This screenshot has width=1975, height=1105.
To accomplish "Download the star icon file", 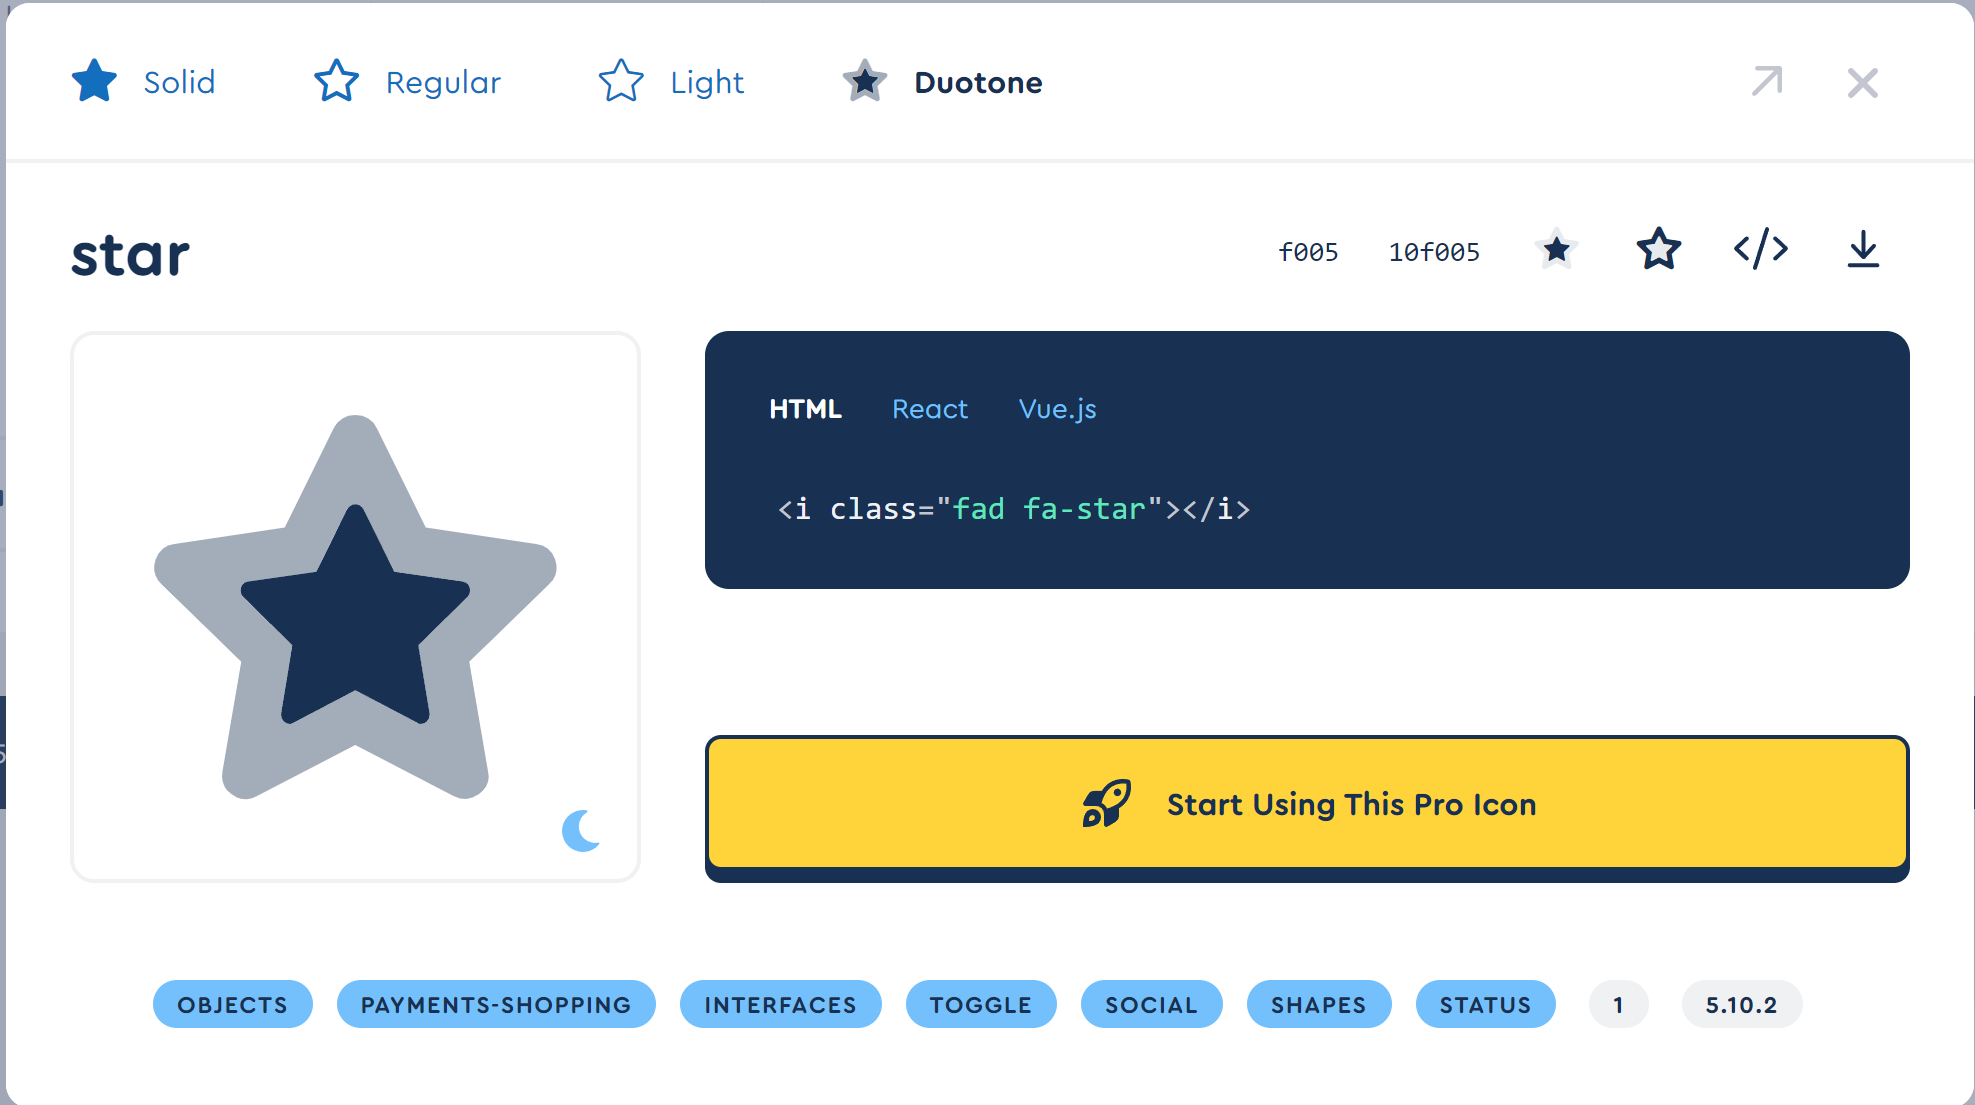I will click(1863, 249).
